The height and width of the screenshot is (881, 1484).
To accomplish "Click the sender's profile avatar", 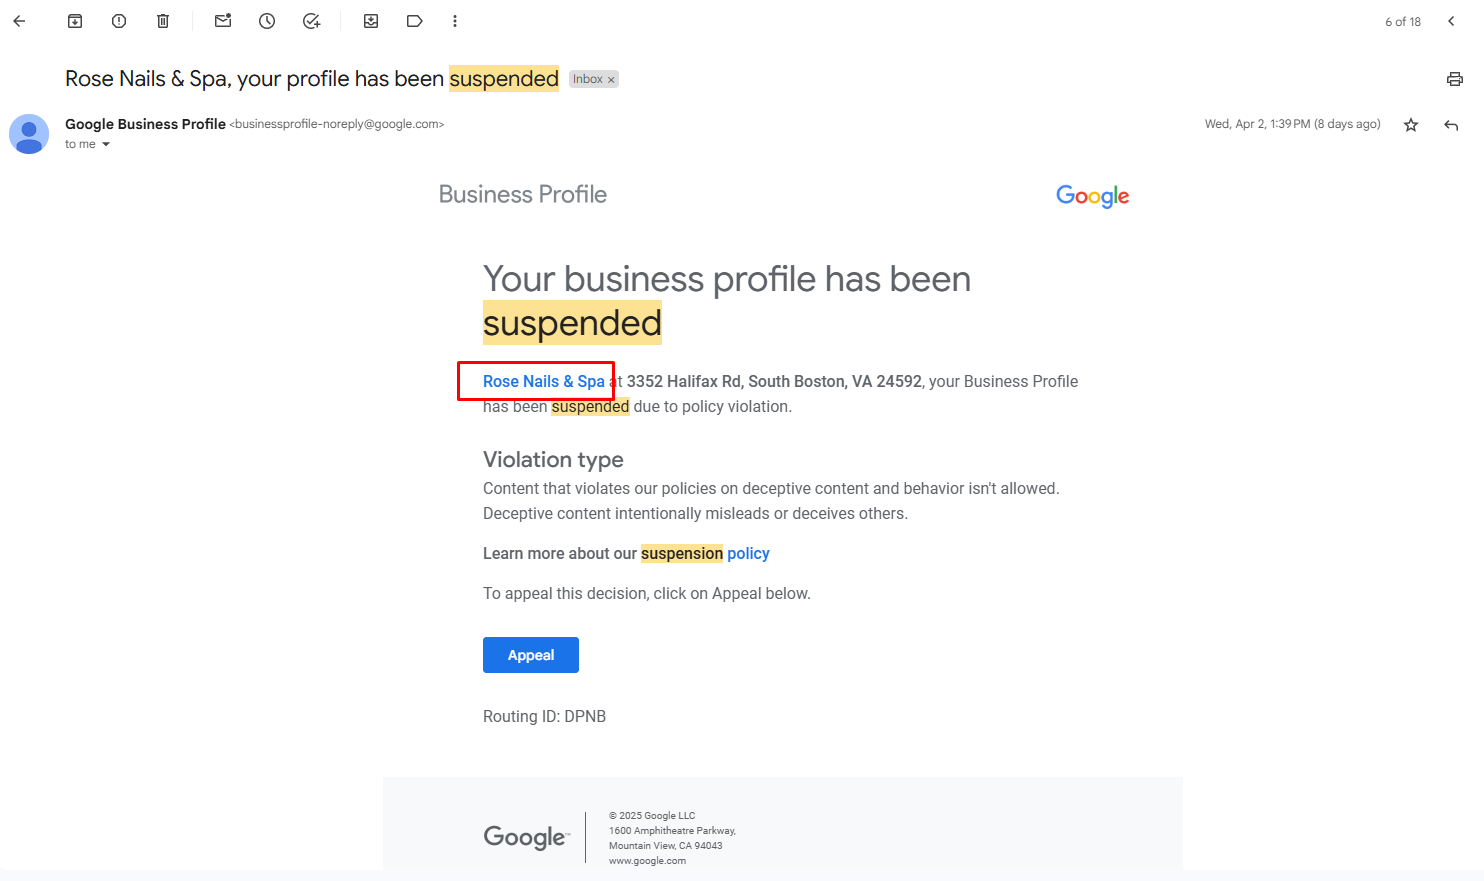I will [x=29, y=134].
